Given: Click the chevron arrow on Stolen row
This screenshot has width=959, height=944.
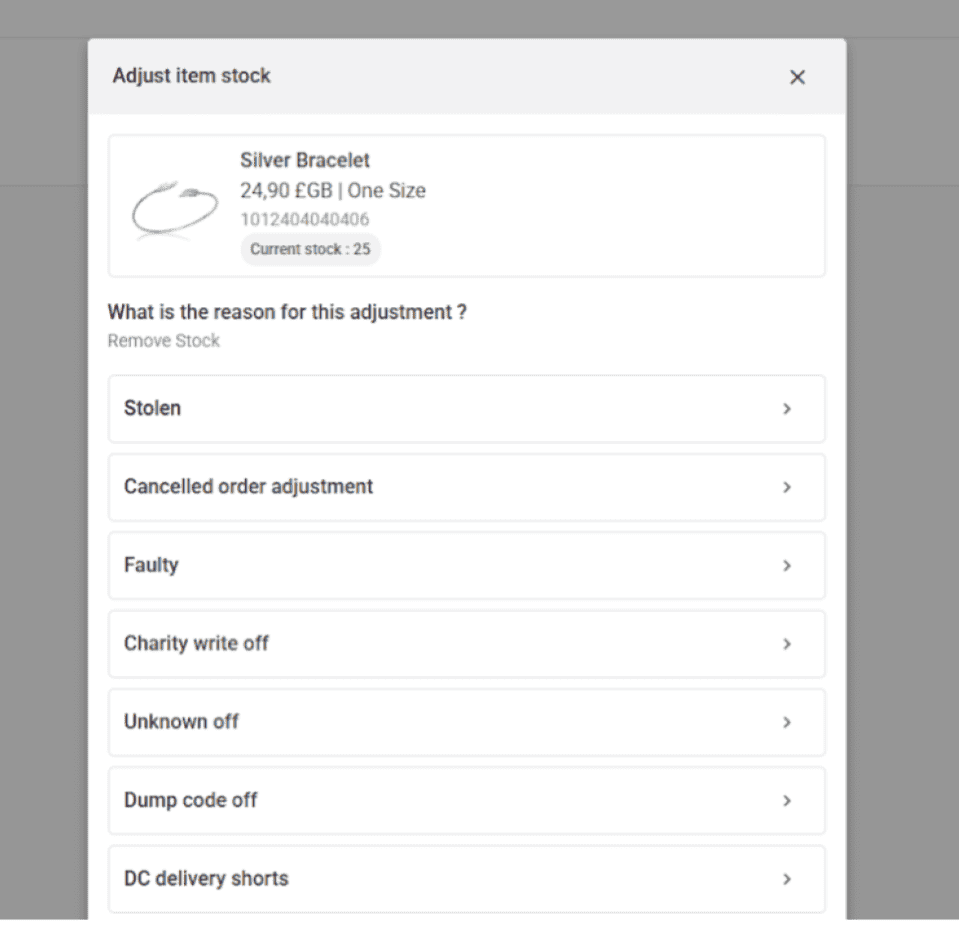Looking at the screenshot, I should pos(787,409).
